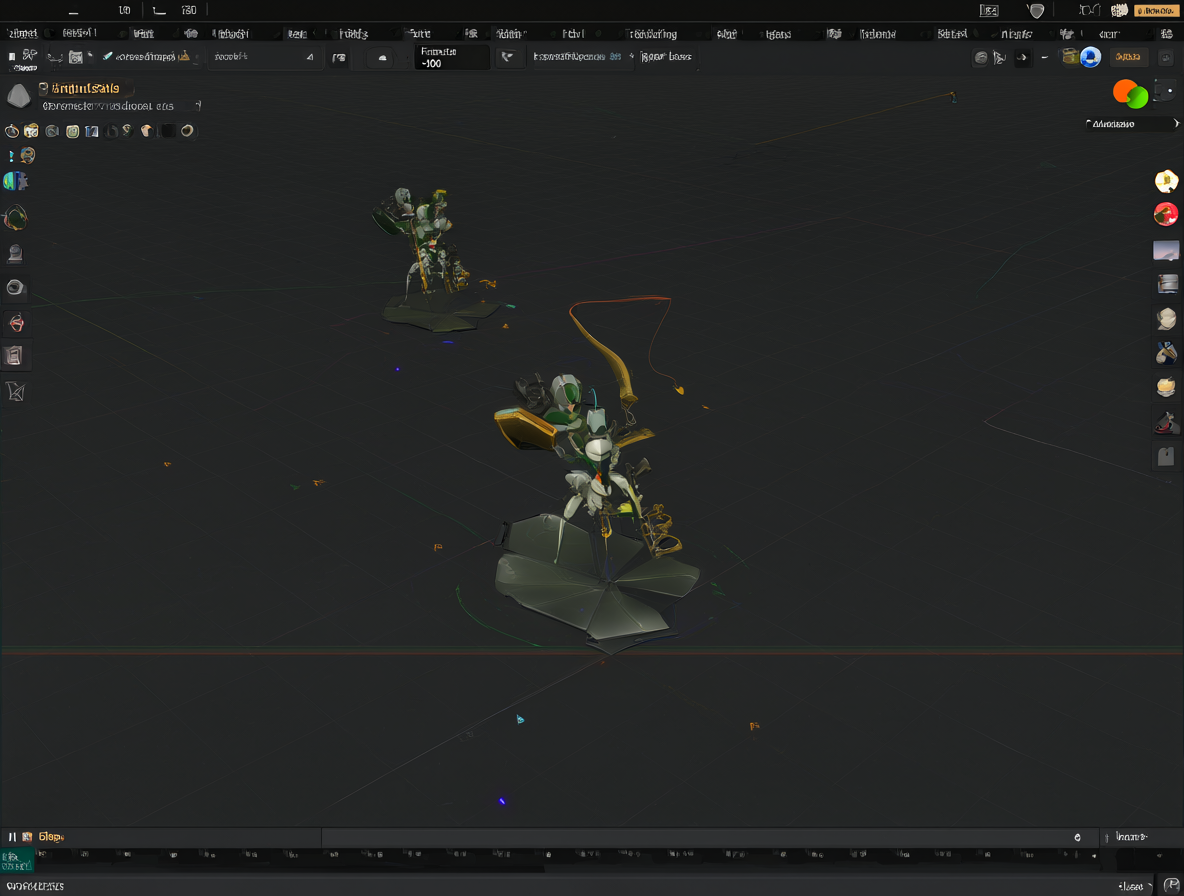The width and height of the screenshot is (1184, 896).
Task: Click the yellow box icon in small row
Action: pos(31,131)
